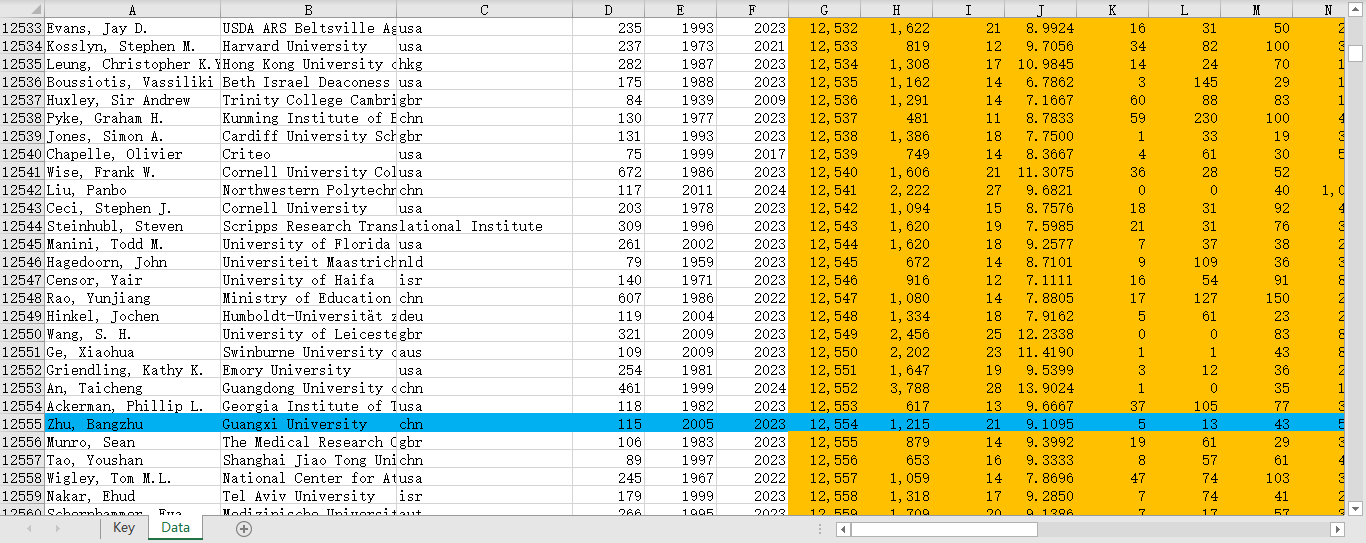Click the orange cell showing 13.9024
1366x543 pixels.
point(1040,388)
